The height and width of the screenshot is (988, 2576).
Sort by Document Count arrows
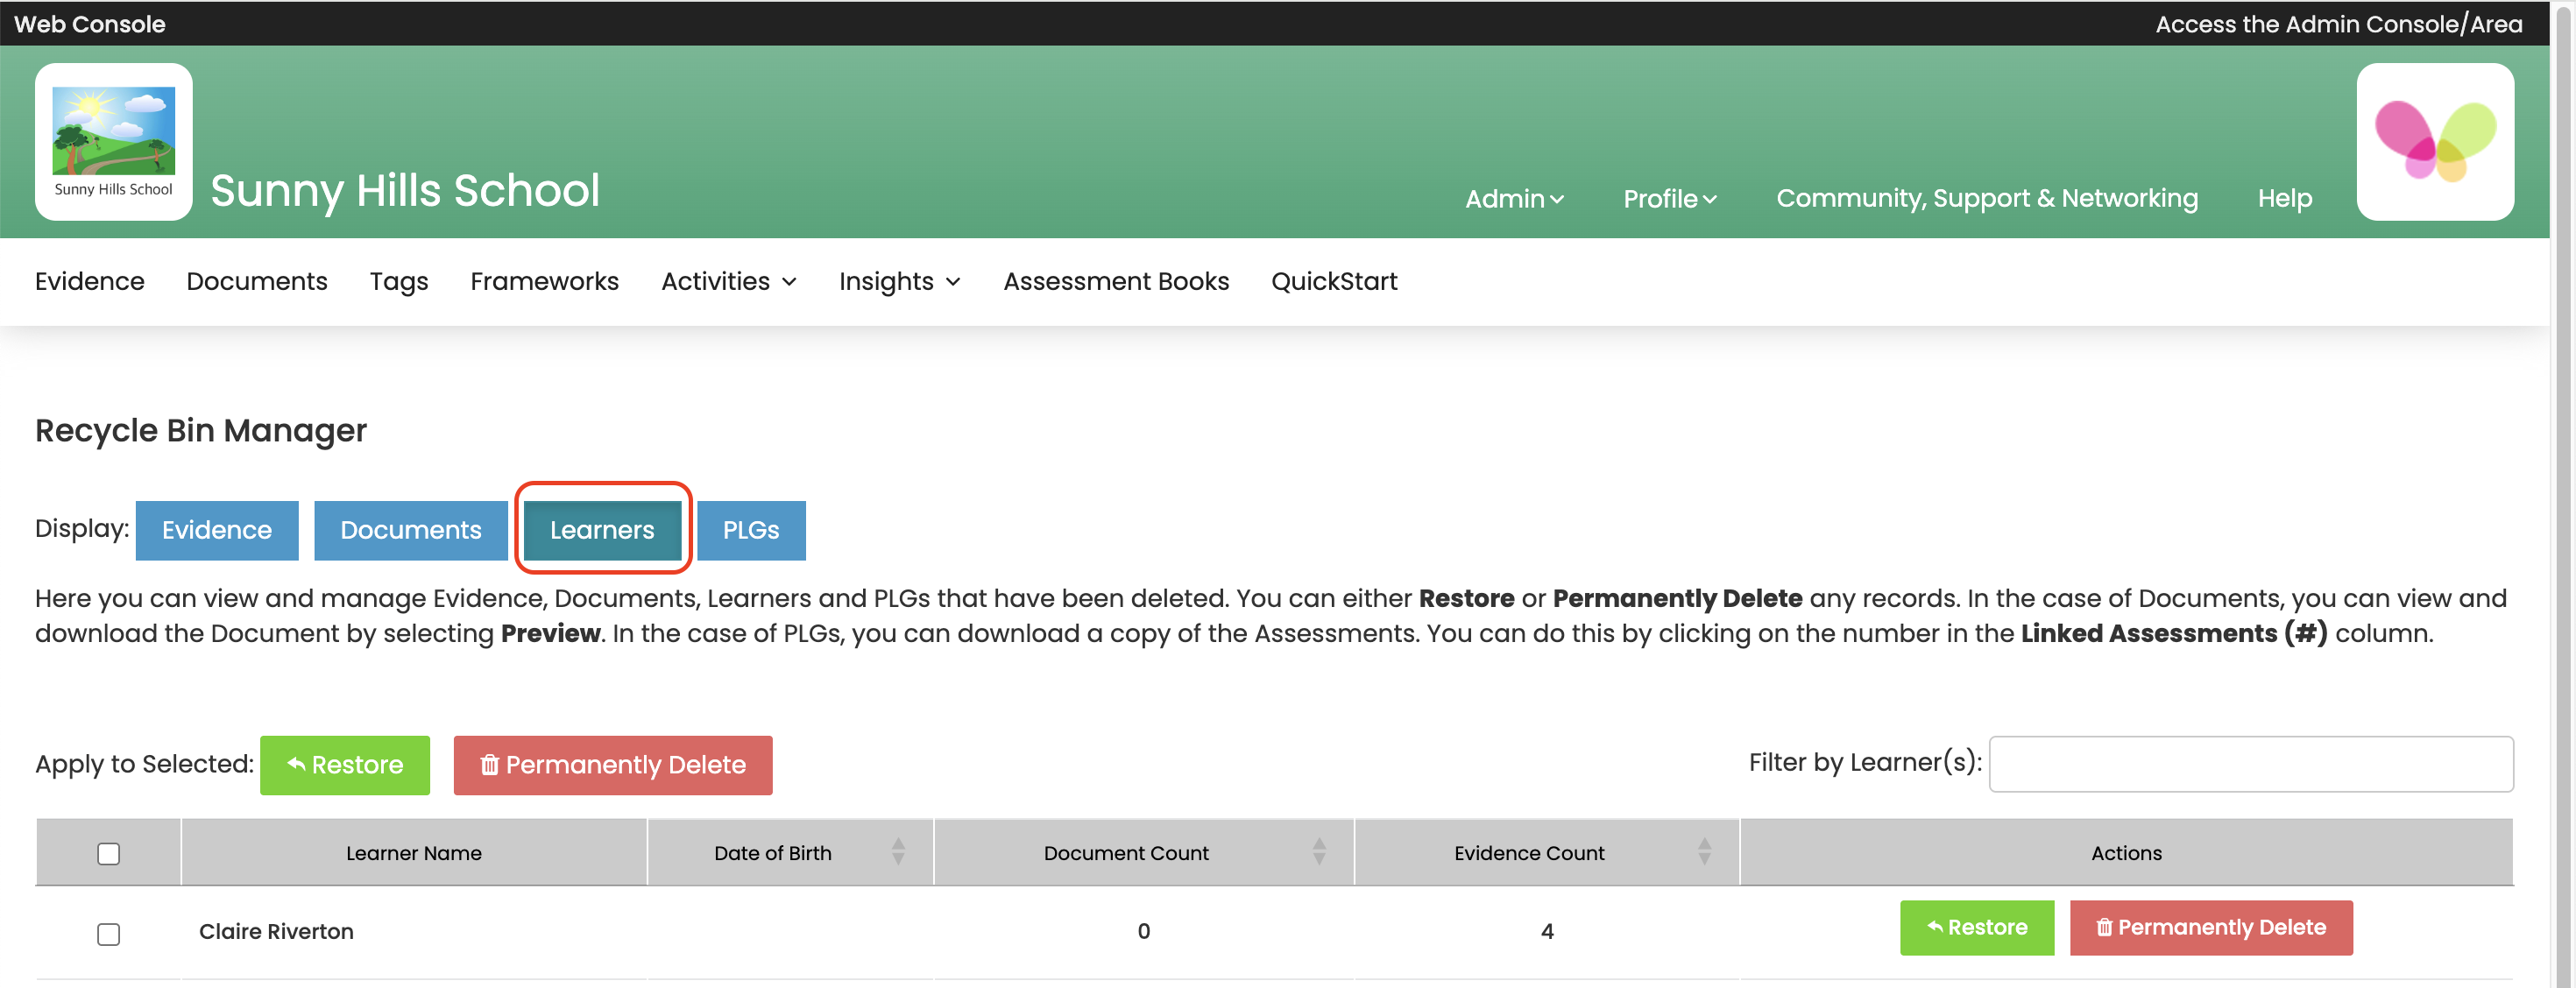(1318, 852)
